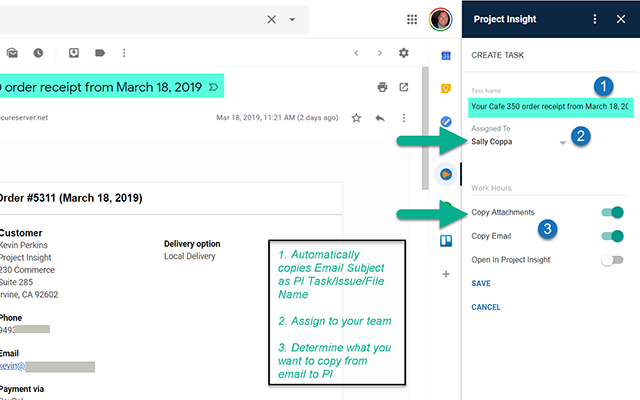Open the Google apps grid
640x400 pixels.
(x=412, y=19)
